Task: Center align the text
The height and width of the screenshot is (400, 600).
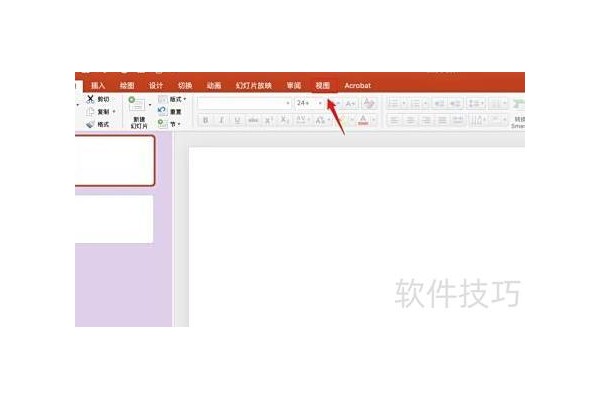Action: [x=410, y=121]
